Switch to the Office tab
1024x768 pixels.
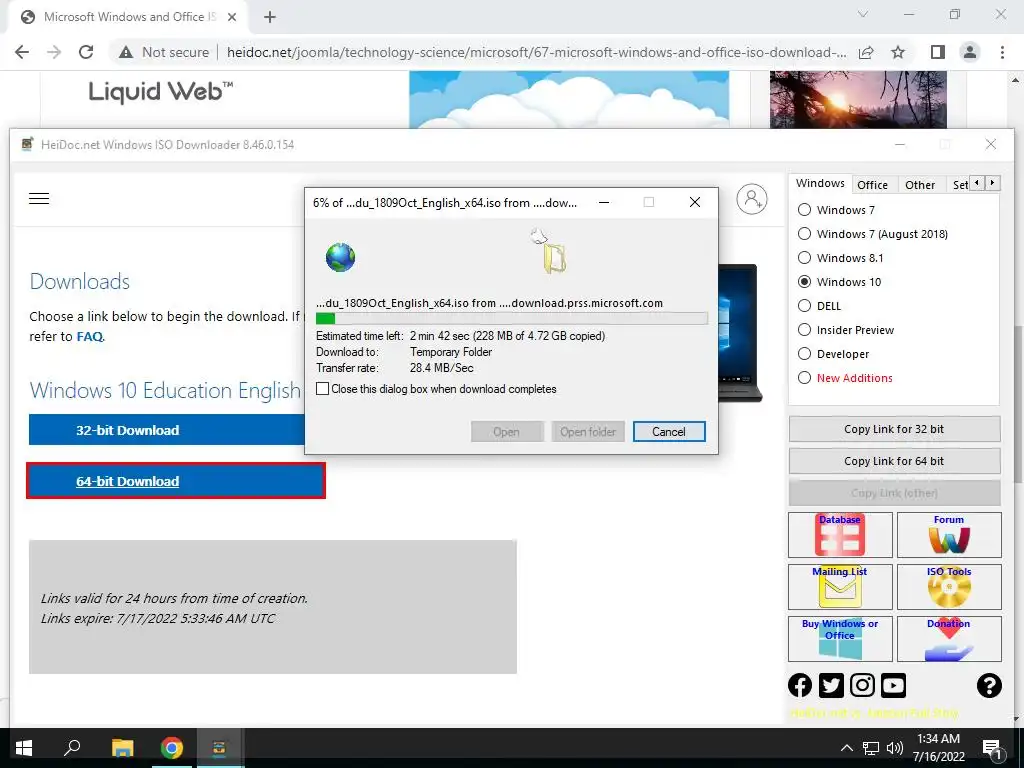click(872, 185)
